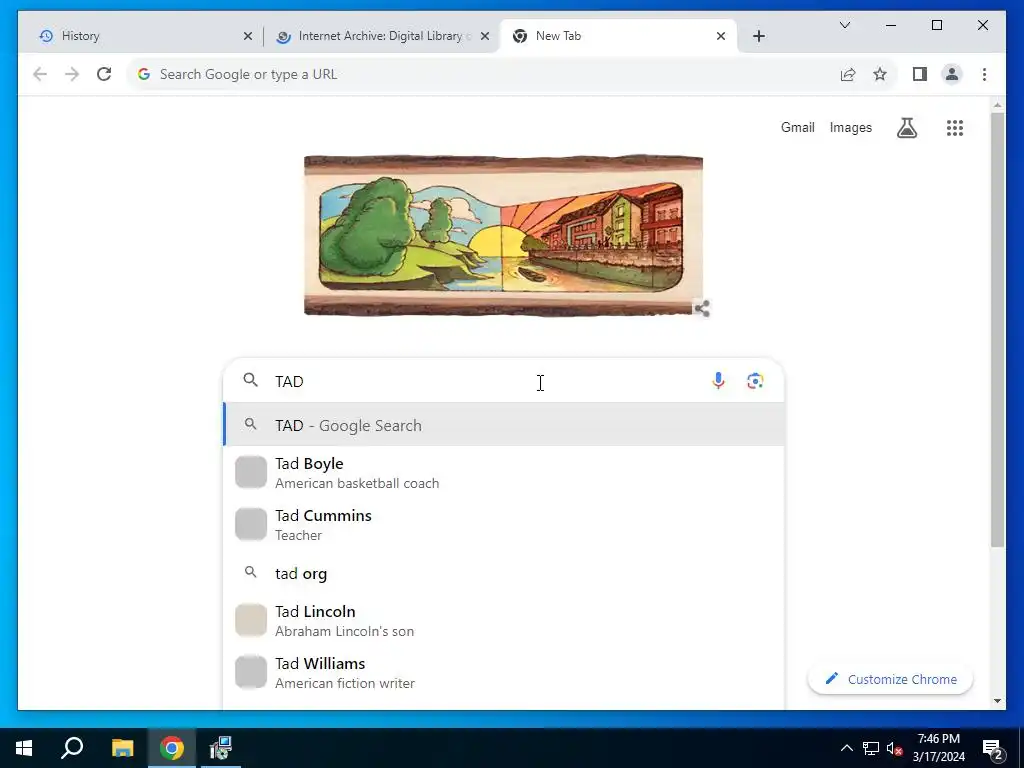Screen dimensions: 1024x768
Task: Open the Windows Start menu
Action: 24,748
